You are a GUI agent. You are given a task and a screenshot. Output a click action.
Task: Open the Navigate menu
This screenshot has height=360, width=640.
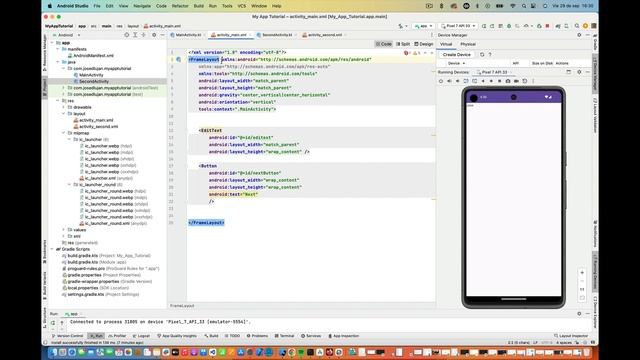point(142,6)
